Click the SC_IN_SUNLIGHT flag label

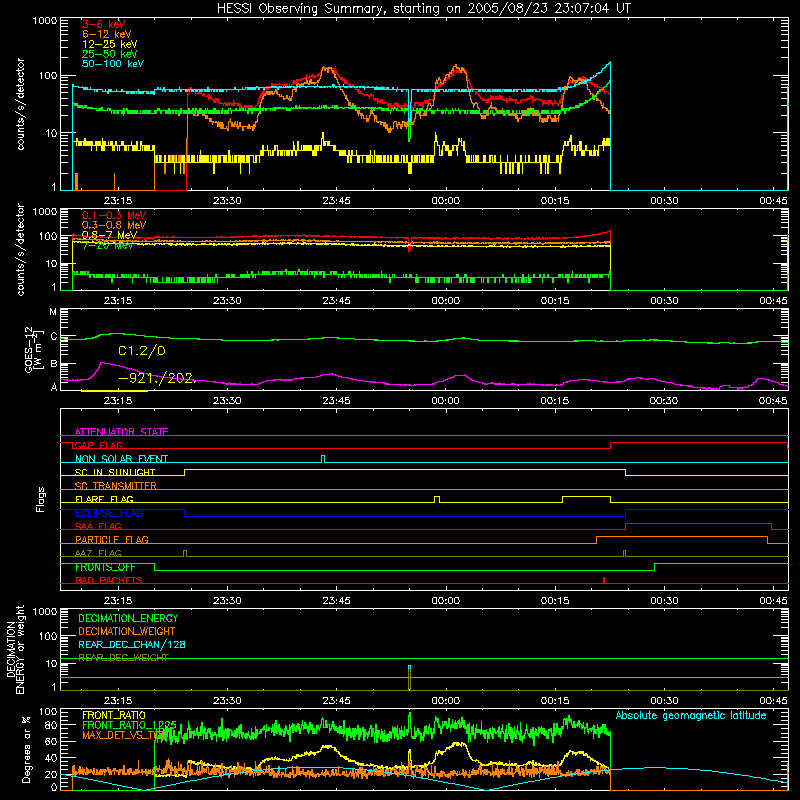(115, 472)
